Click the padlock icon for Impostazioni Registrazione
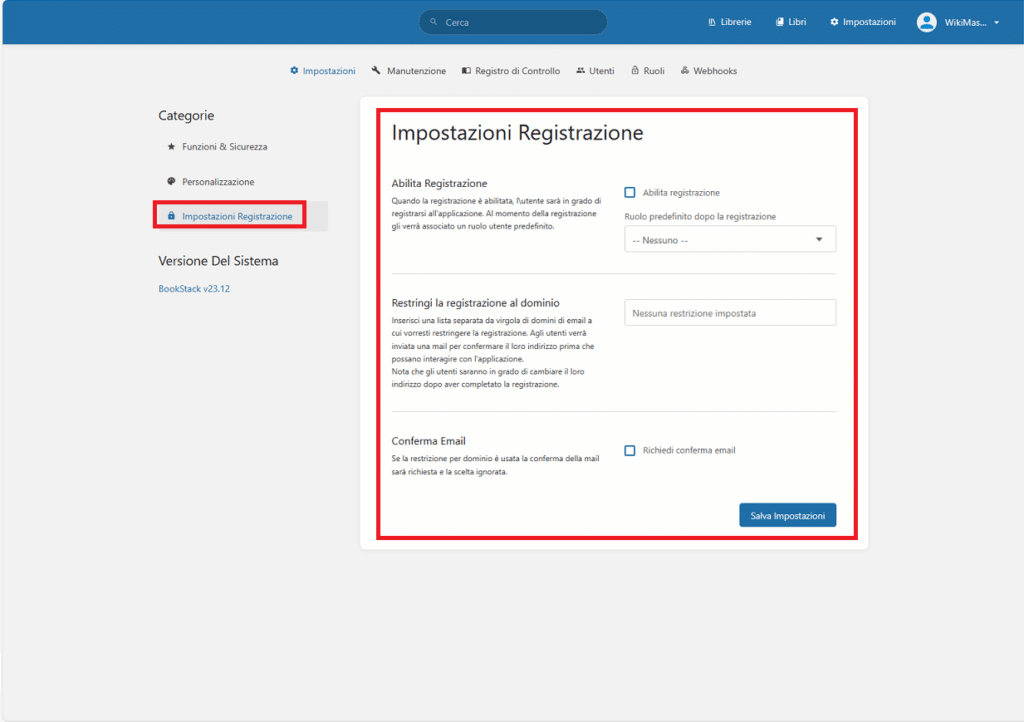The image size is (1024, 722). 171,215
